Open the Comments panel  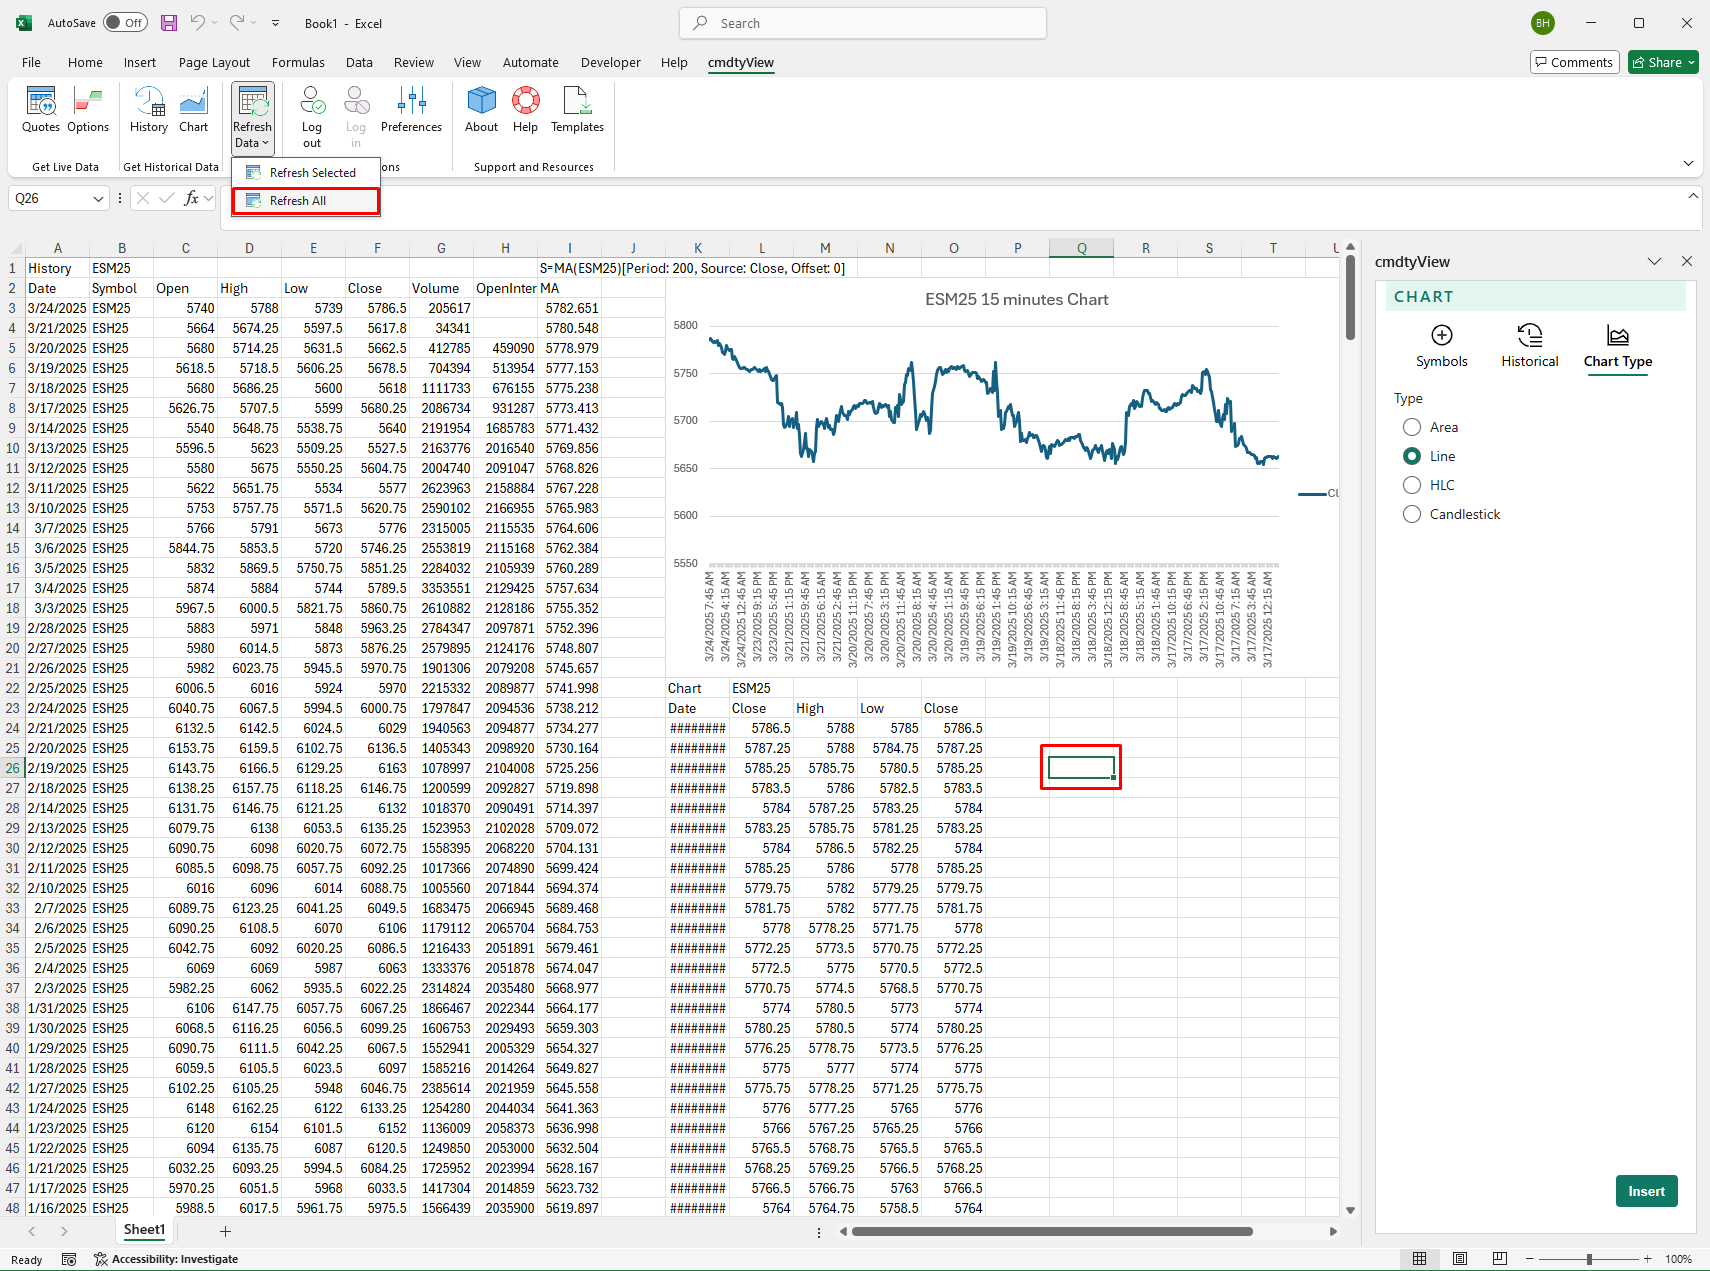click(1575, 62)
